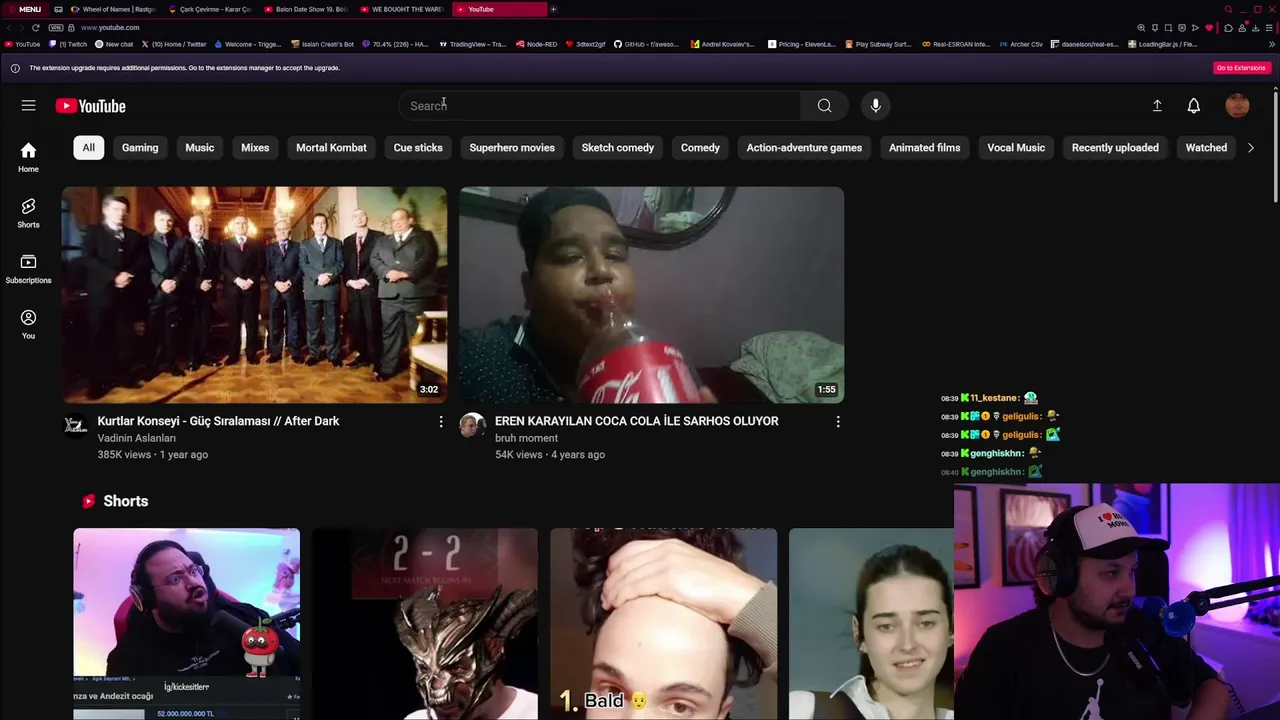Open the account avatar menu

tap(1237, 105)
